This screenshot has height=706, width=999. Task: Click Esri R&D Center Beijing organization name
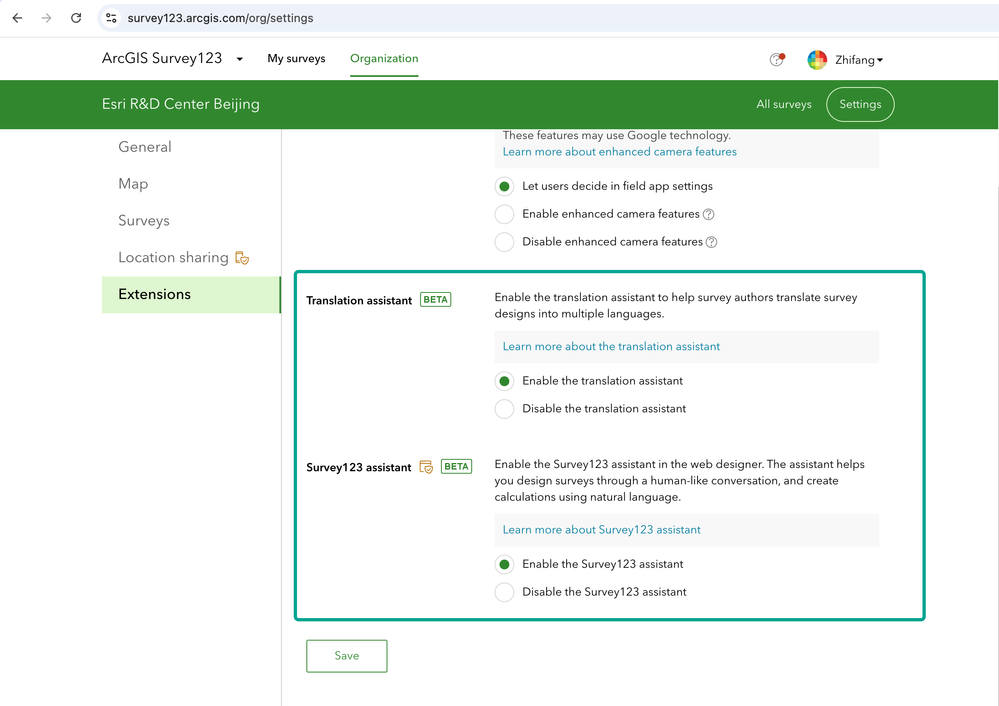(x=181, y=104)
